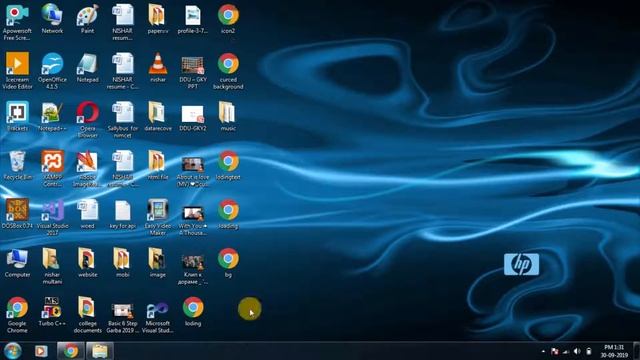The image size is (640, 360).
Task: Launch Icecream Video Editor
Action: click(17, 71)
